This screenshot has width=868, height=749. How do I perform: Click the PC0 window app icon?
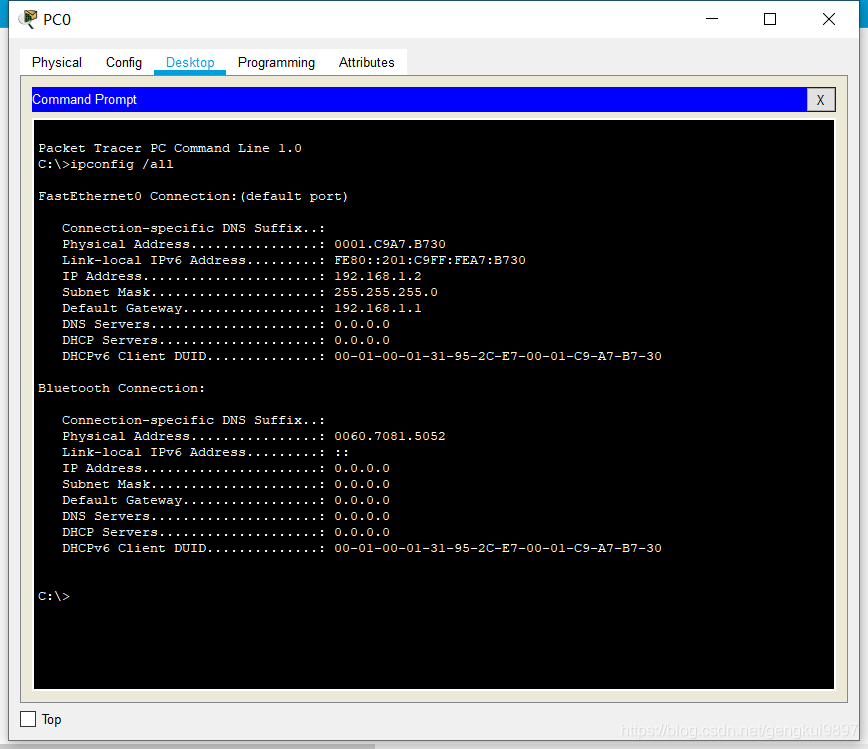28,19
